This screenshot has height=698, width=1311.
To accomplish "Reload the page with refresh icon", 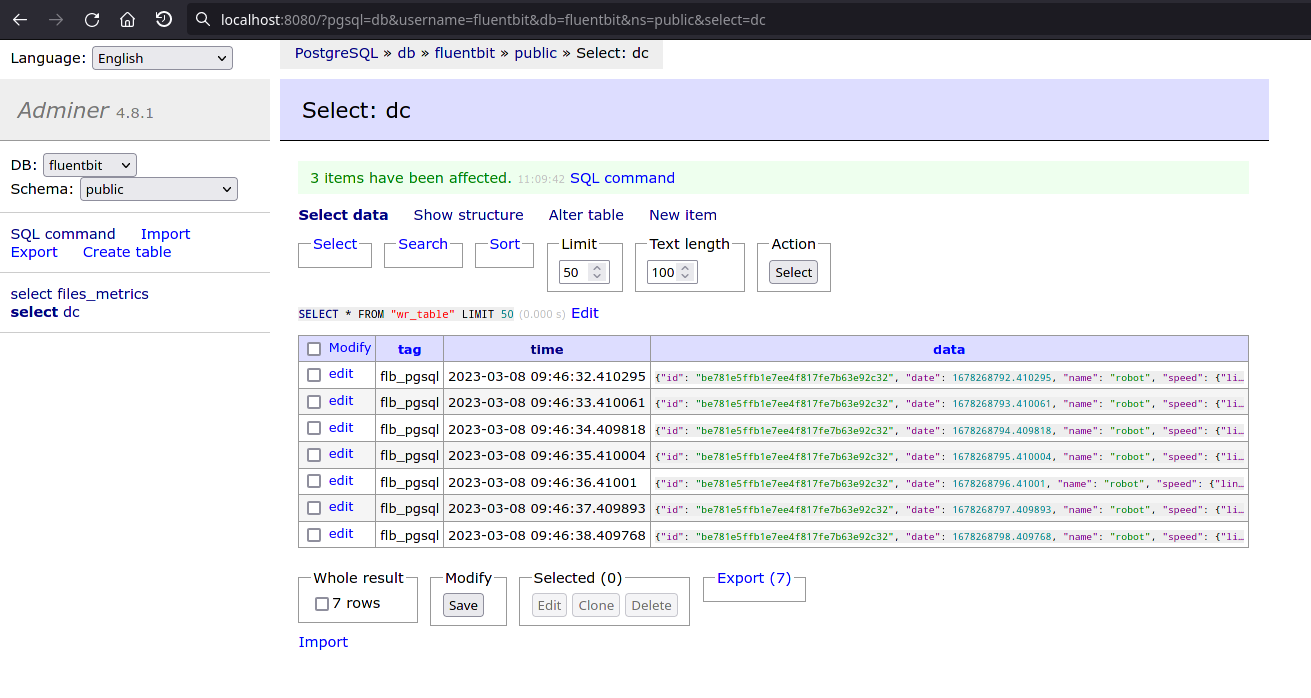I will pos(92,19).
